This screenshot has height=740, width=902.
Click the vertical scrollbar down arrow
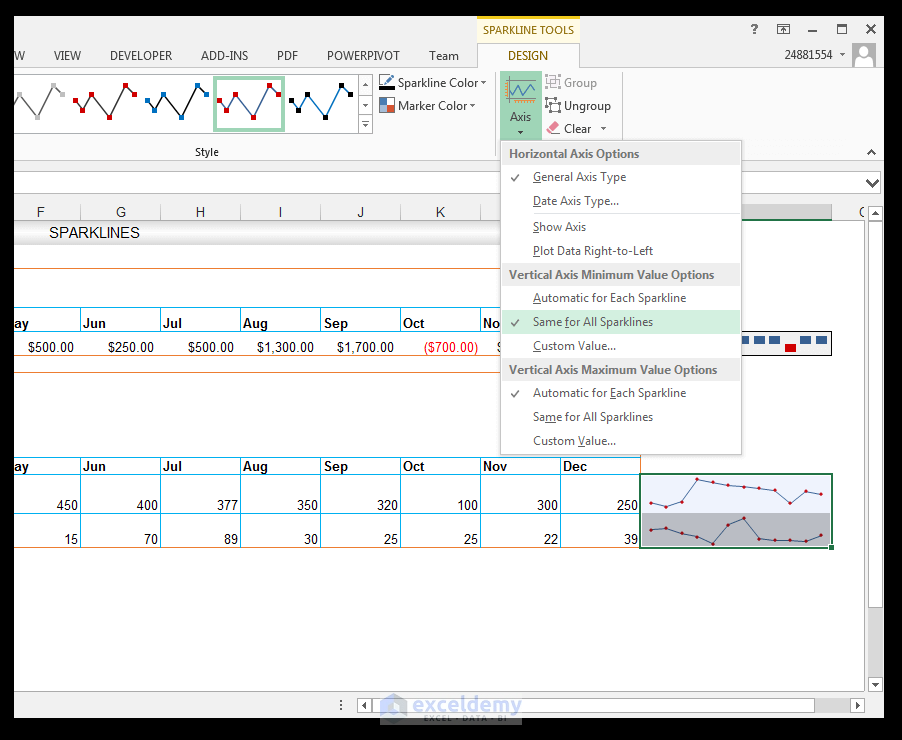coord(875,684)
